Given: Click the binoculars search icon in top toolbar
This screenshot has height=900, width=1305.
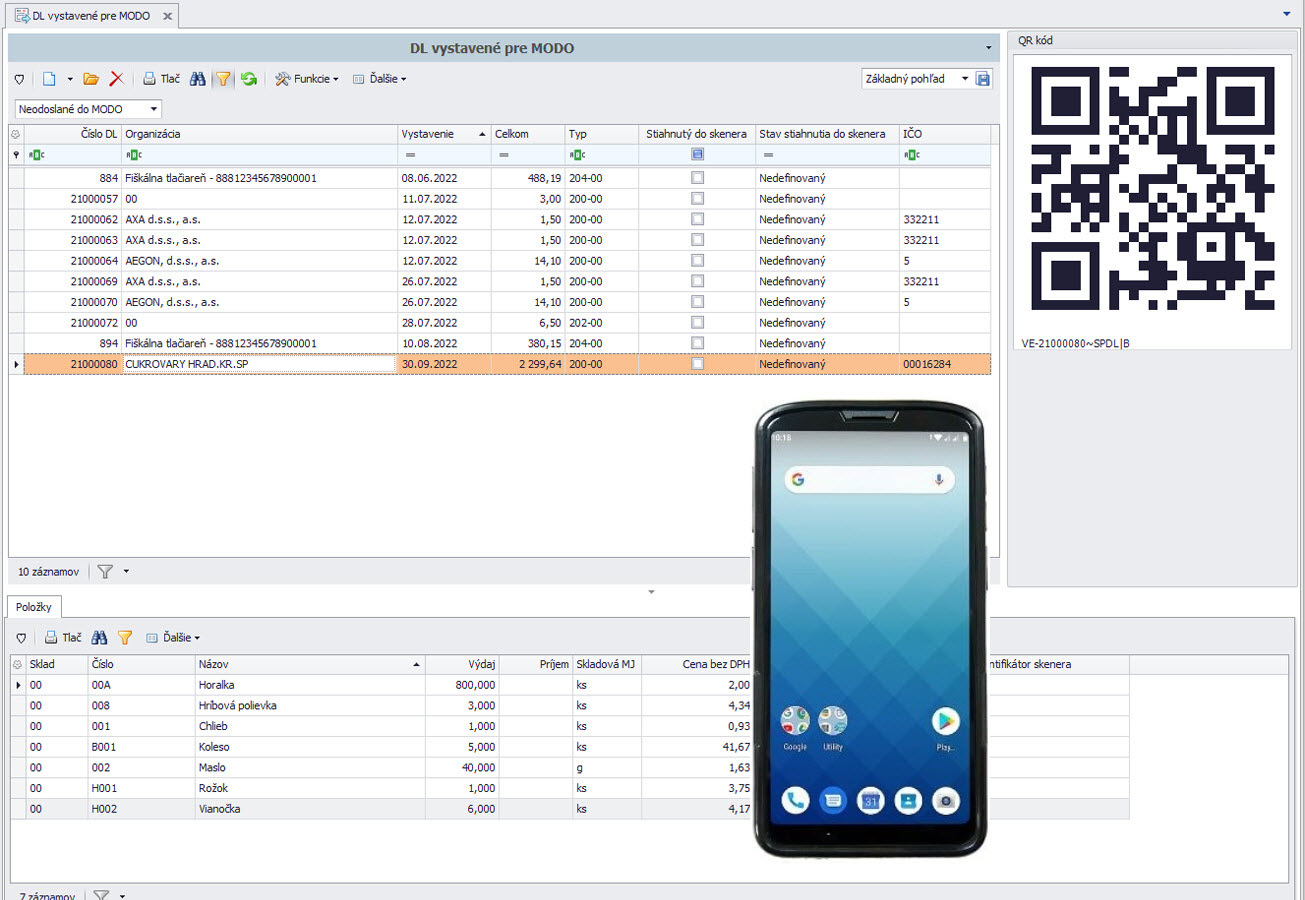Looking at the screenshot, I should [x=198, y=79].
